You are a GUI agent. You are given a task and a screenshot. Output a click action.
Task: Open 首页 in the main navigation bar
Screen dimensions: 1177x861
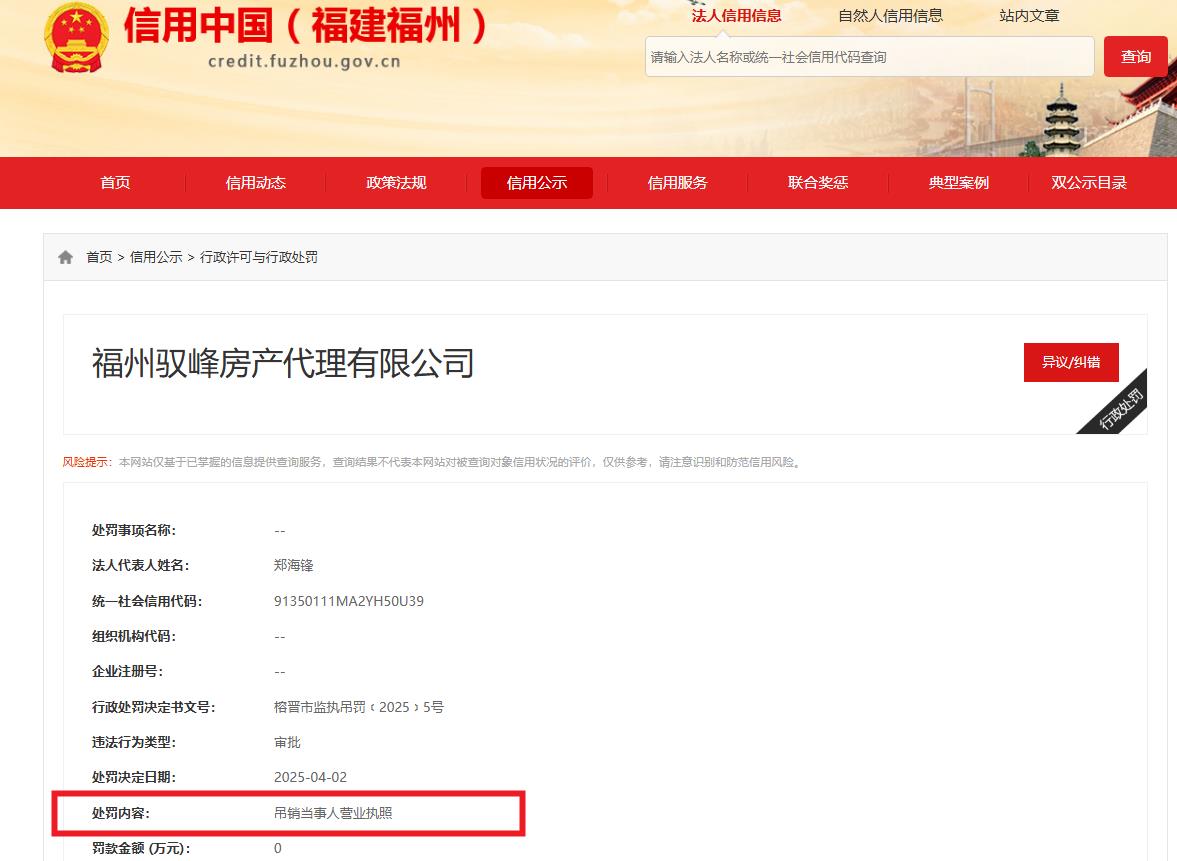[115, 183]
